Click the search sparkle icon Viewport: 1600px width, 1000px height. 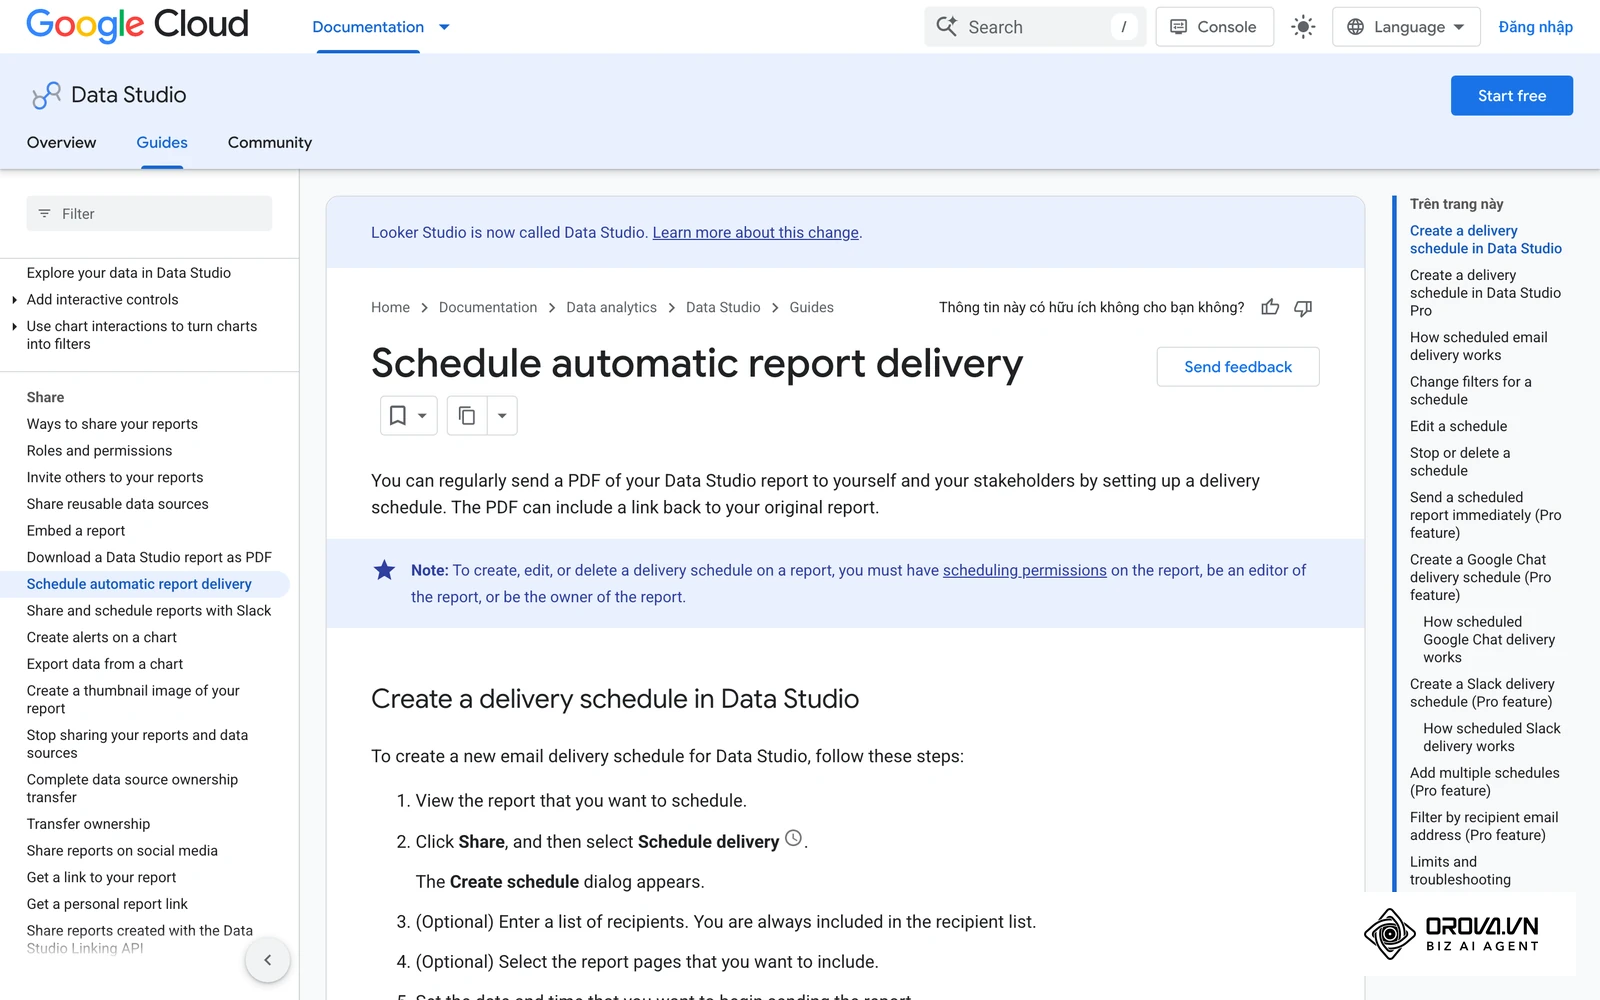[x=947, y=26]
